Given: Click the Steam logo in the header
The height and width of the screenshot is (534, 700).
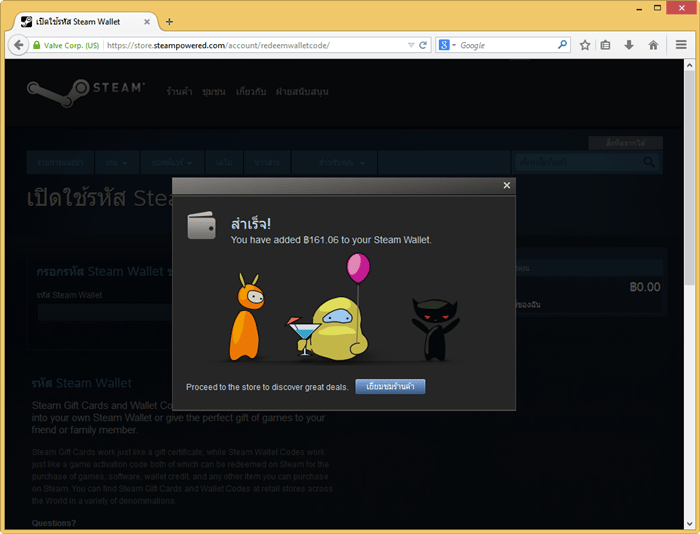Looking at the screenshot, I should click(86, 92).
